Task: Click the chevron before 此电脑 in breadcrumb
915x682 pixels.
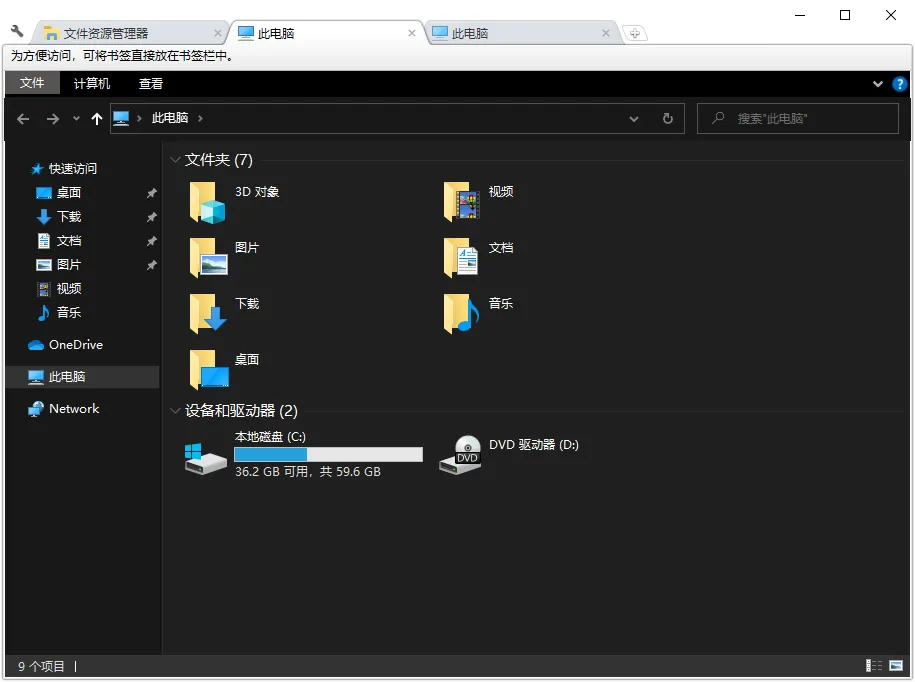Action: (139, 118)
